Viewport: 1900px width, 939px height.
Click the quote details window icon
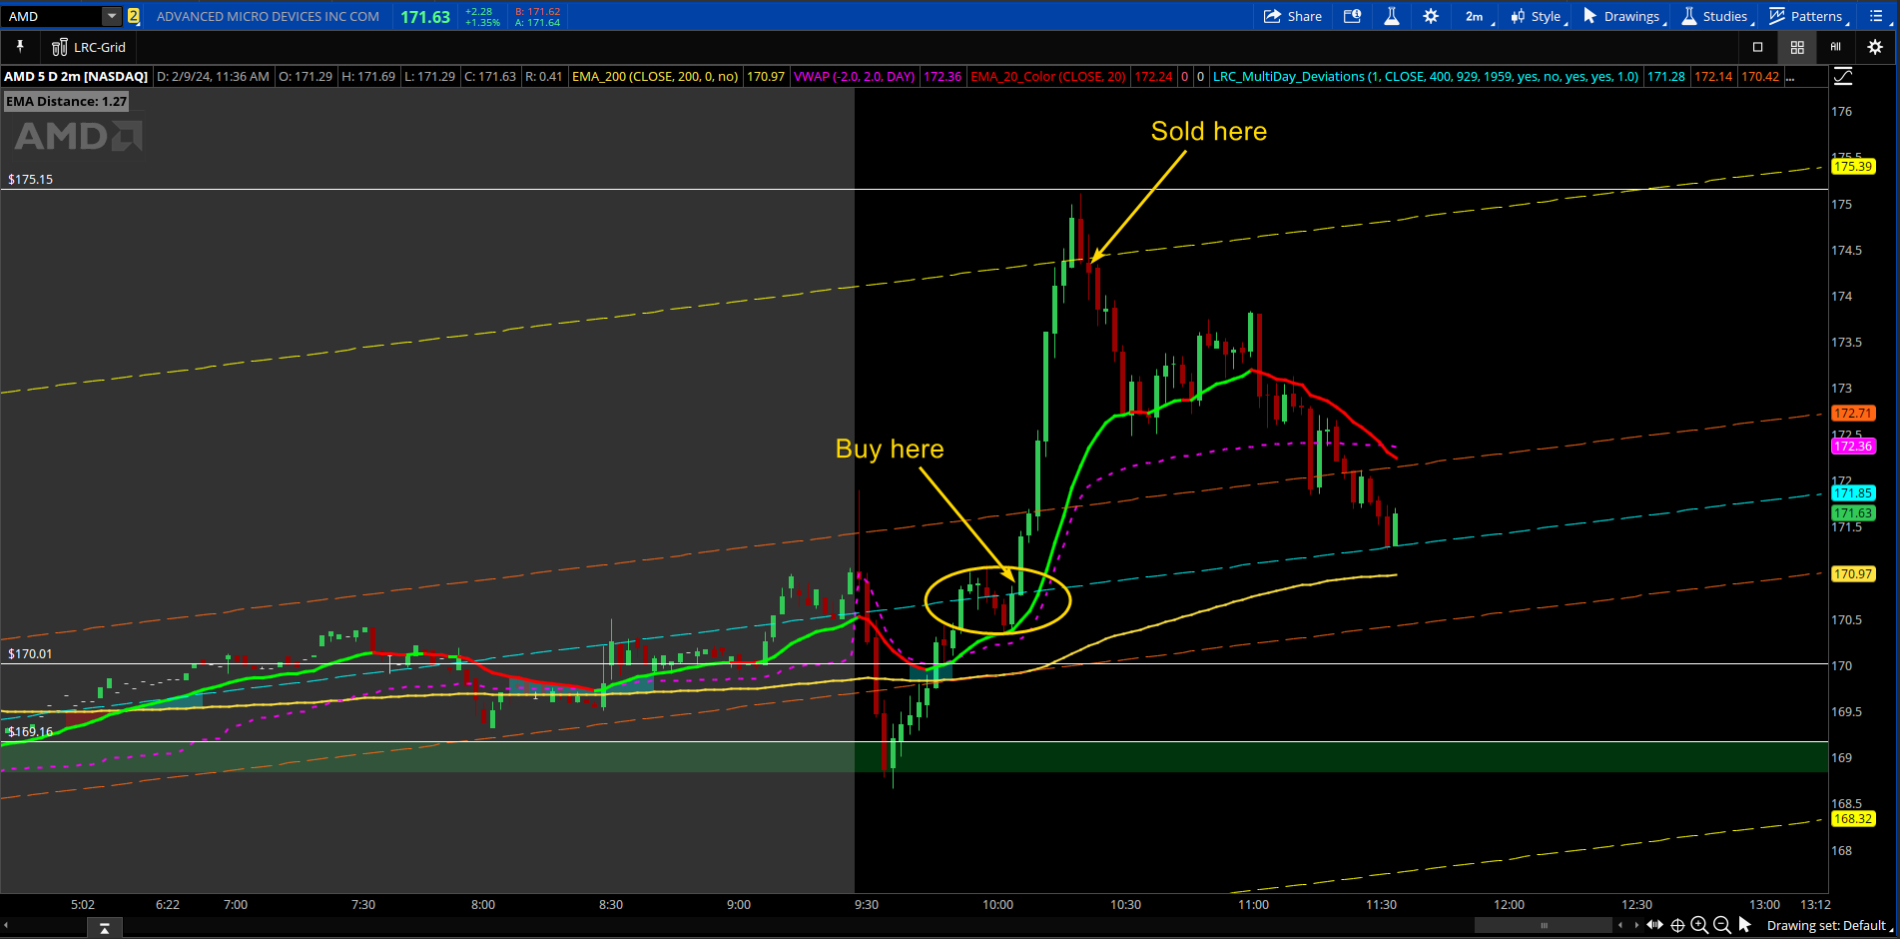point(1352,16)
